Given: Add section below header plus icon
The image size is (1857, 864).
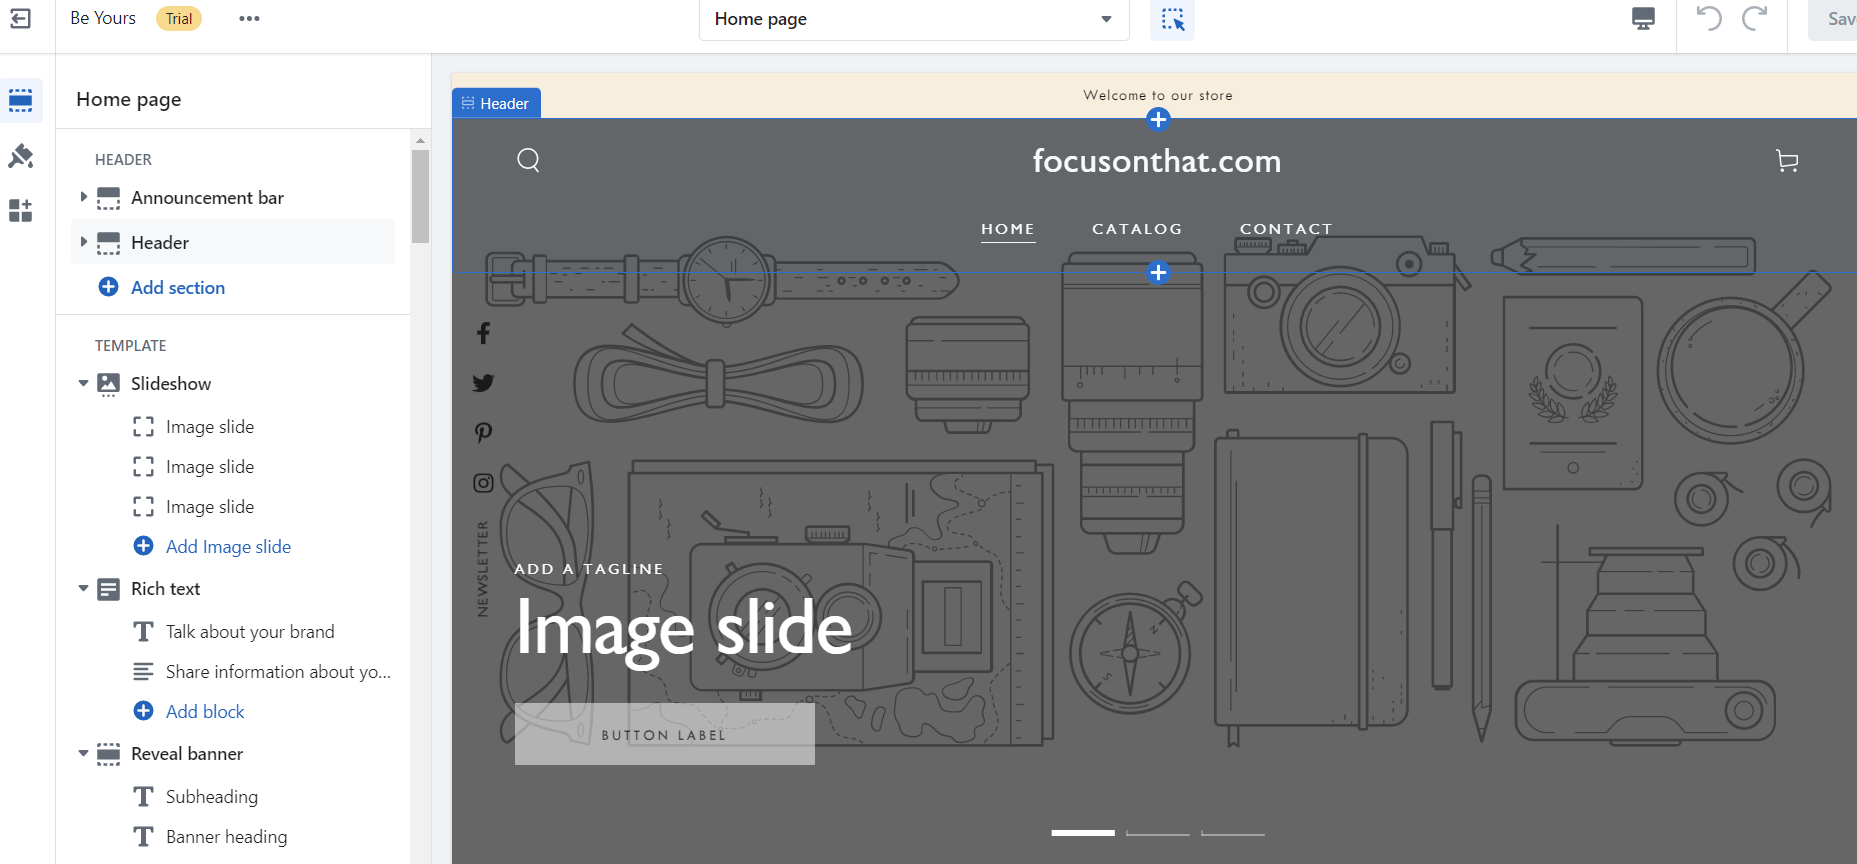Looking at the screenshot, I should [x=1158, y=272].
